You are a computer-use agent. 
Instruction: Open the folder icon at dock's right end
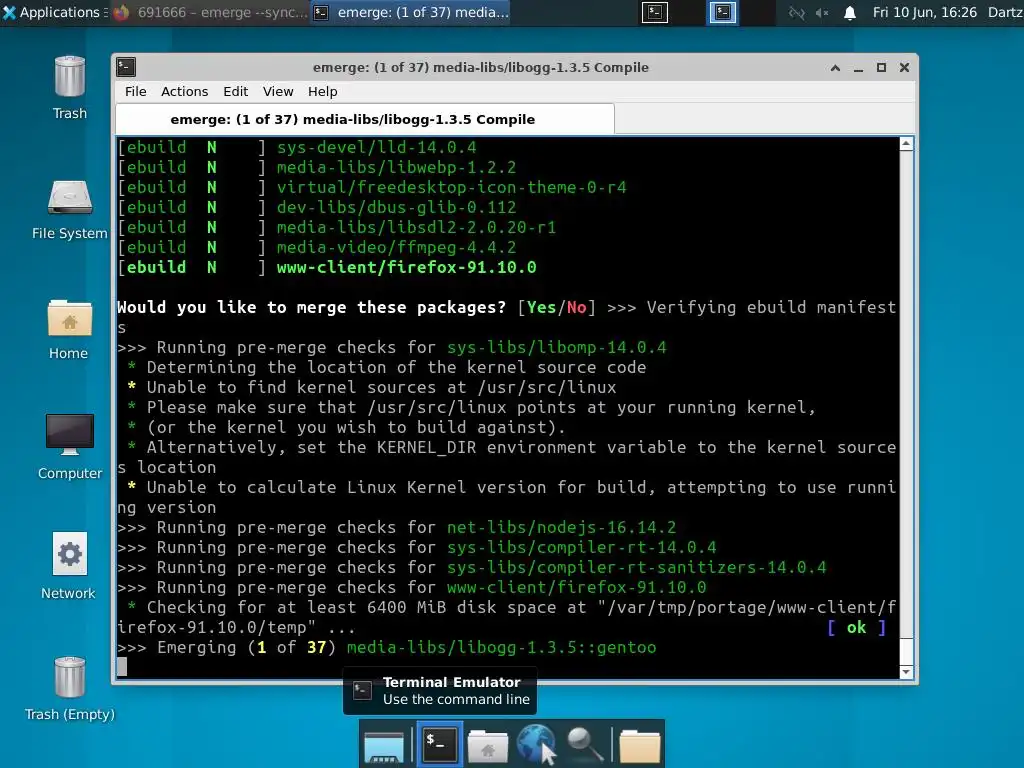click(x=639, y=746)
